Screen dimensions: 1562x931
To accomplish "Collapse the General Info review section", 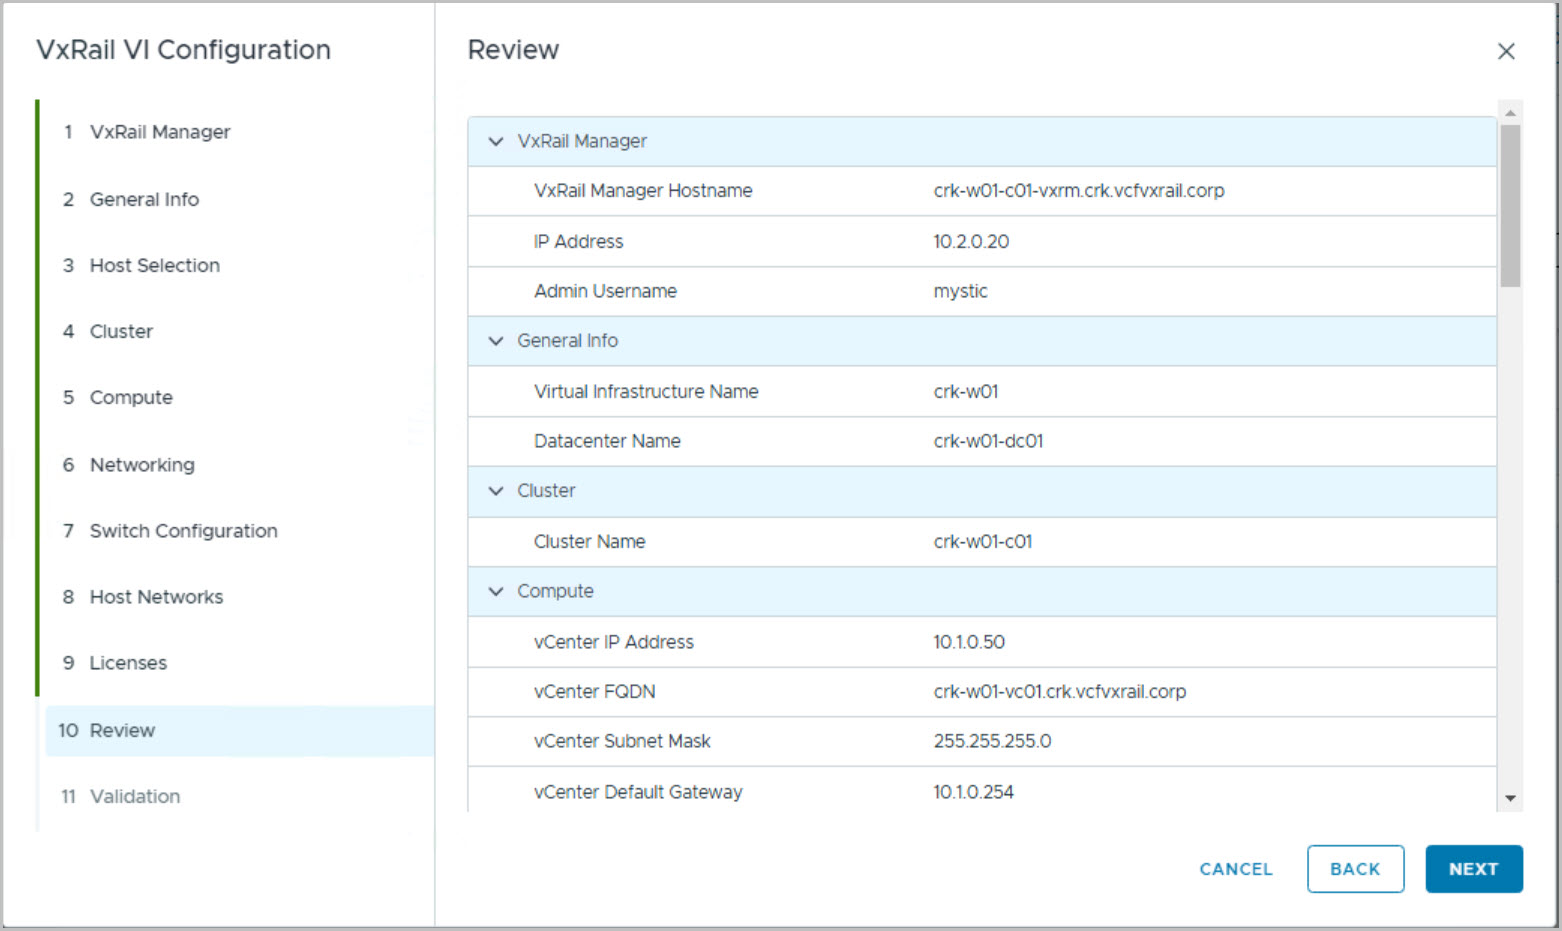I will point(496,341).
